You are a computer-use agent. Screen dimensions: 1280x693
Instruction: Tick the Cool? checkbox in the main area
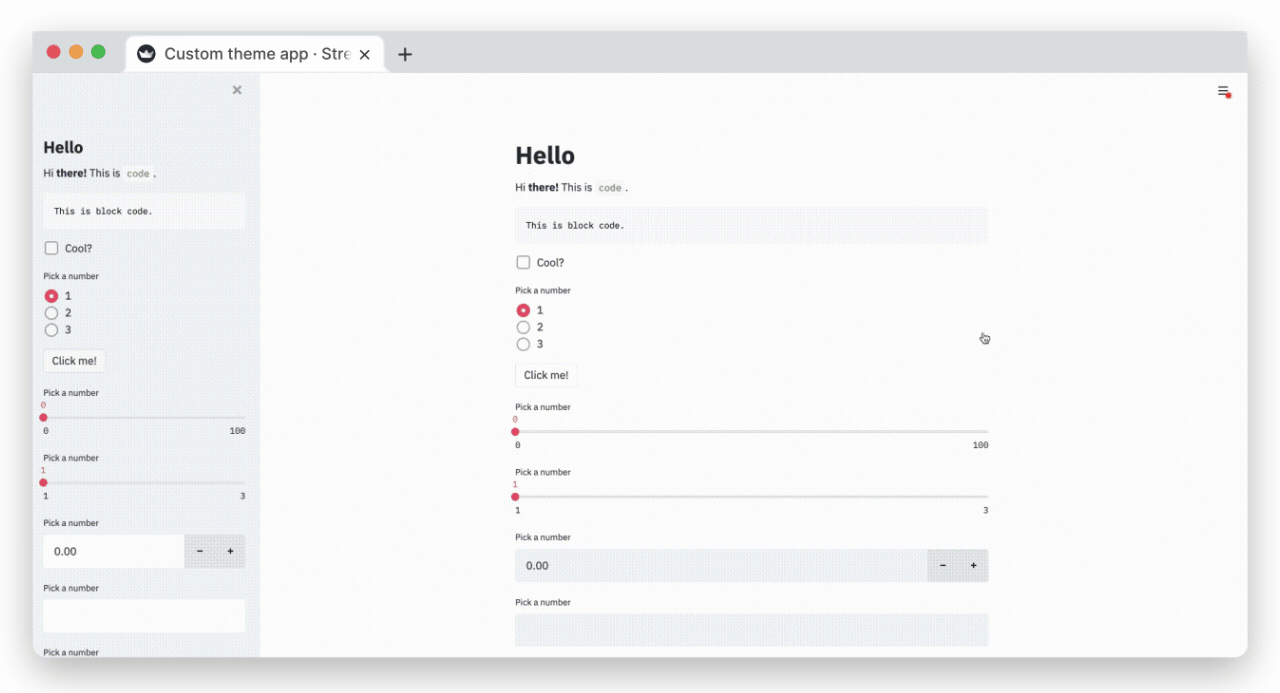point(523,262)
